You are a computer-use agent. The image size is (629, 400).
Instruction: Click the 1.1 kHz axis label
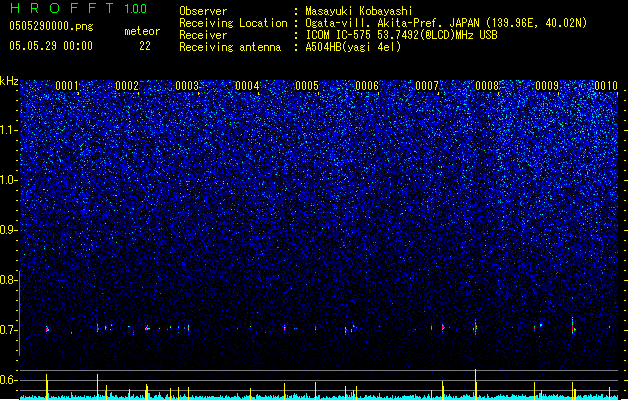(8, 130)
